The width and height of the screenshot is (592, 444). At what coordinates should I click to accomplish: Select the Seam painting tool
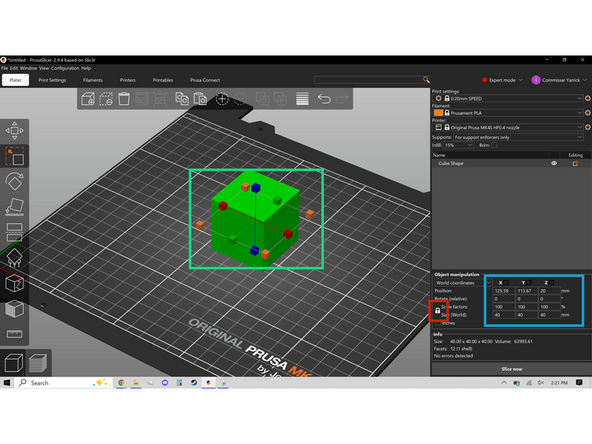point(14,284)
